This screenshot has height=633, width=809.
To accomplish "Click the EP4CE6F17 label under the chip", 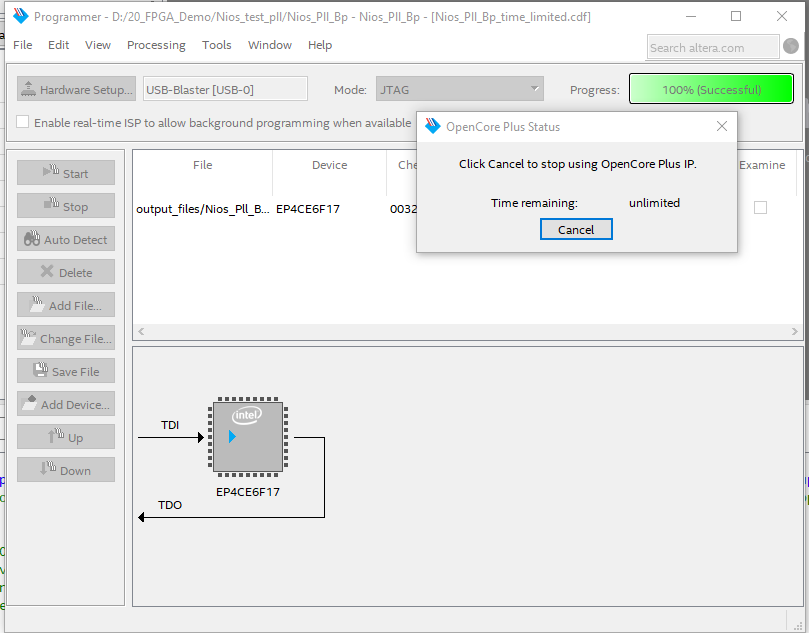I will 248,492.
